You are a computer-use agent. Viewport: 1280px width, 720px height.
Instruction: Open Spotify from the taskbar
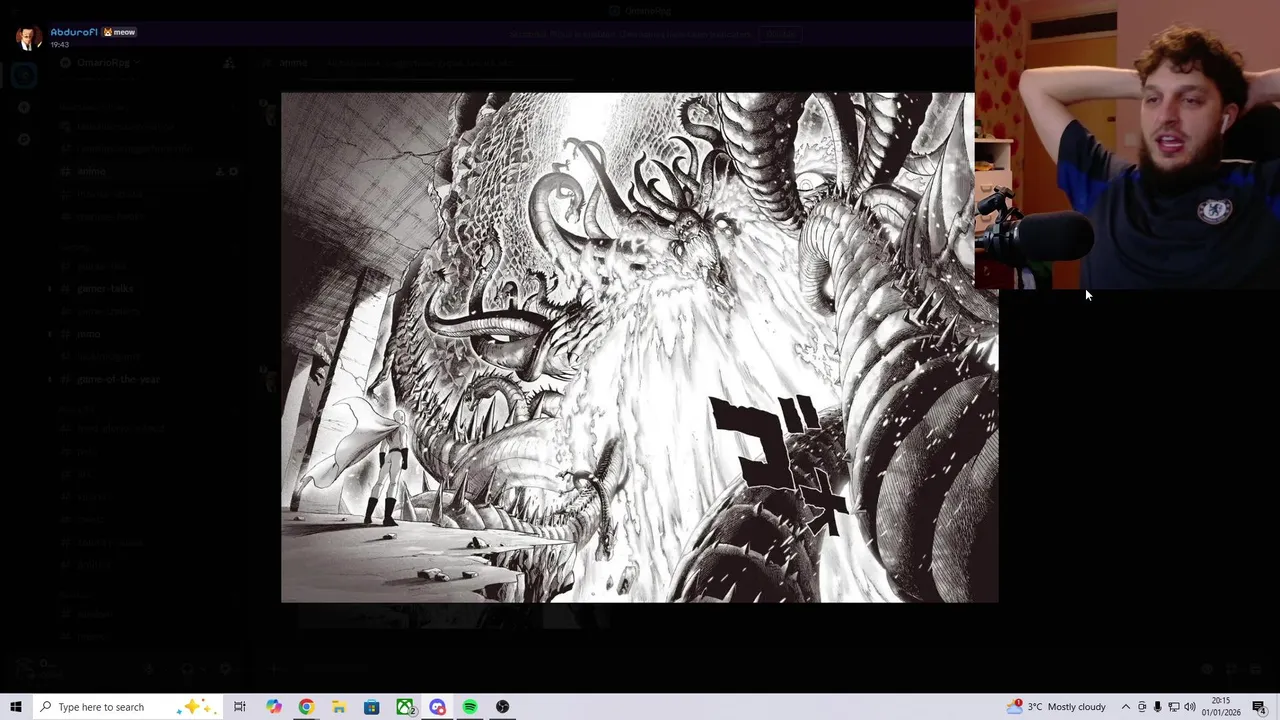pos(470,707)
